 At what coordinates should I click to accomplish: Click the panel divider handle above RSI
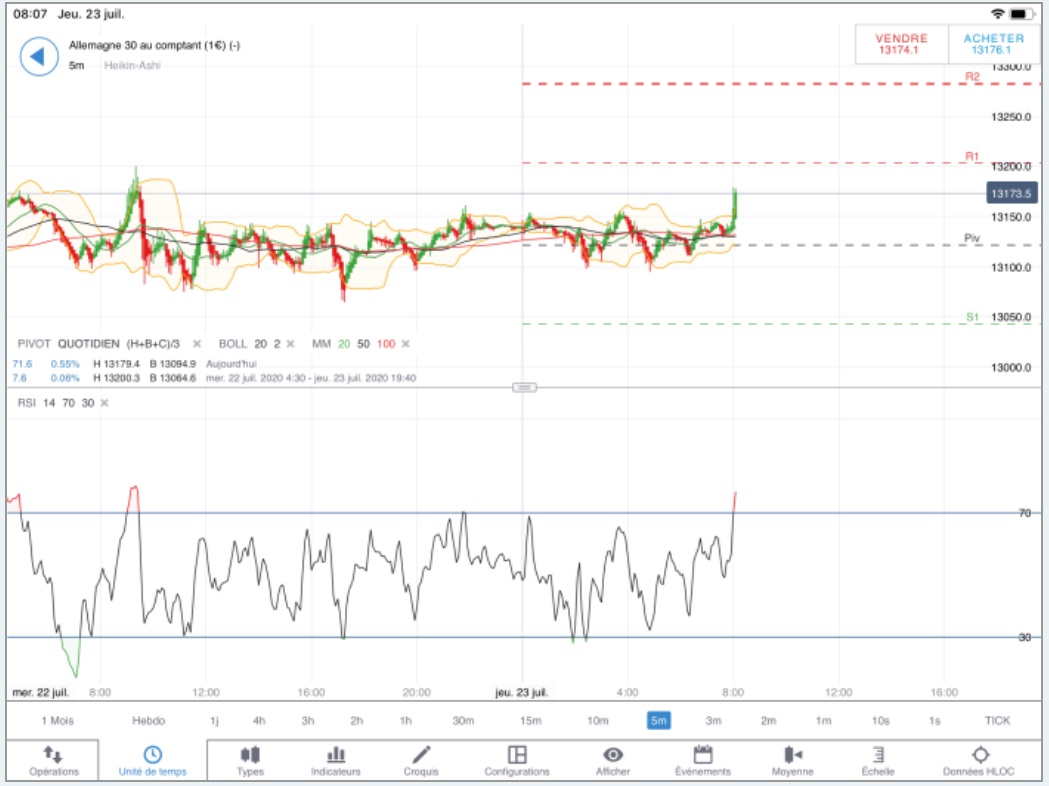point(524,387)
